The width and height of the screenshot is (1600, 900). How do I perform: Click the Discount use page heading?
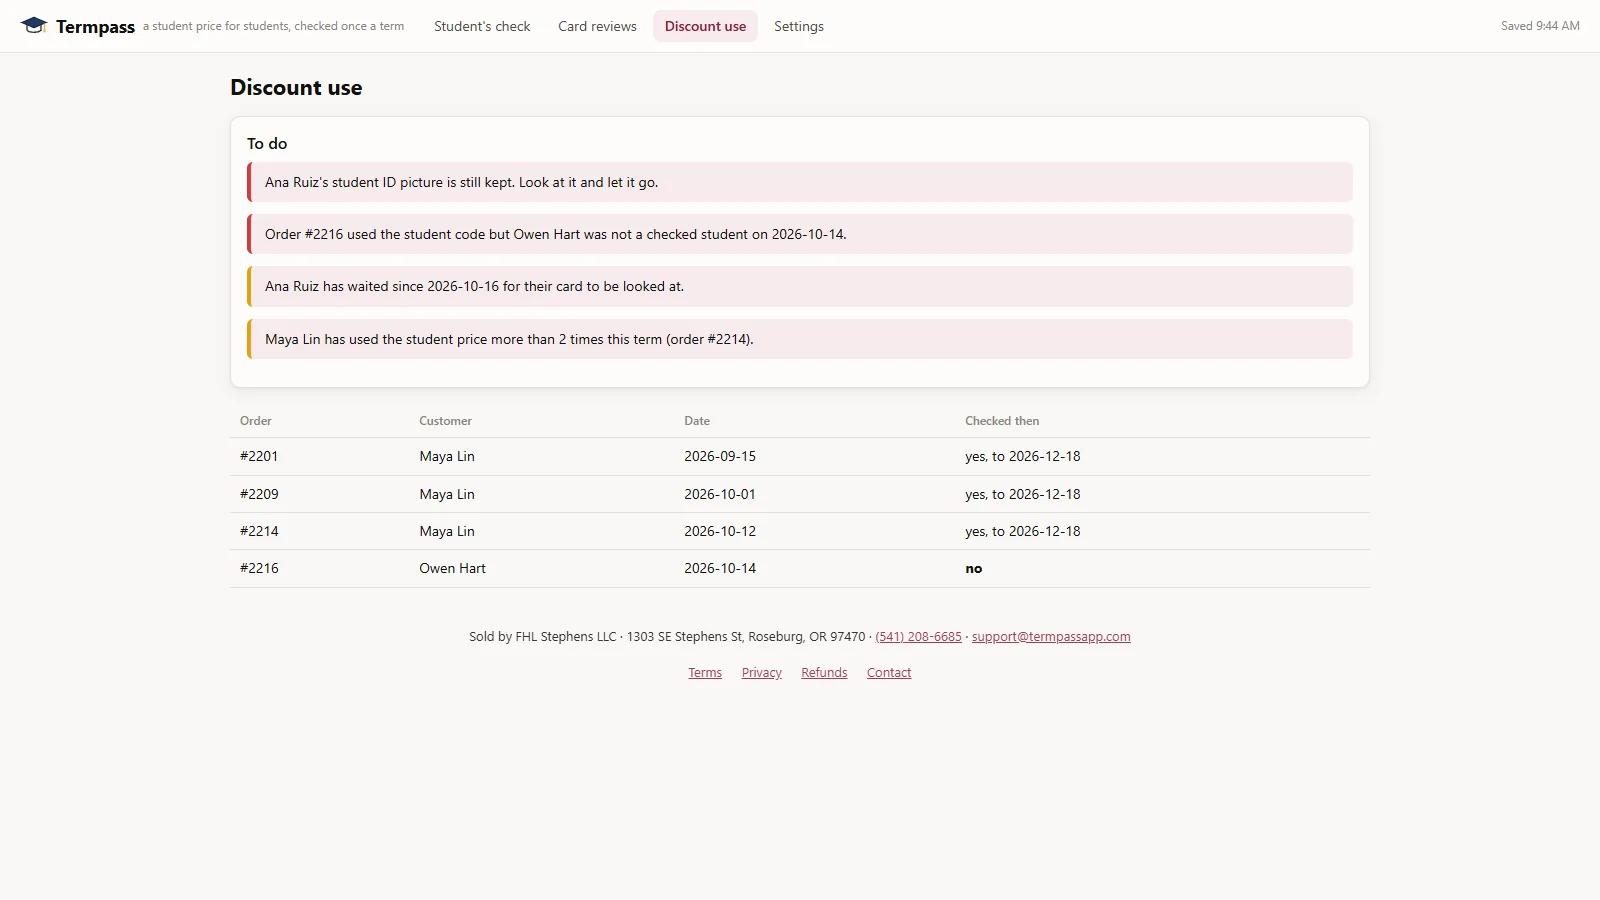click(x=296, y=87)
